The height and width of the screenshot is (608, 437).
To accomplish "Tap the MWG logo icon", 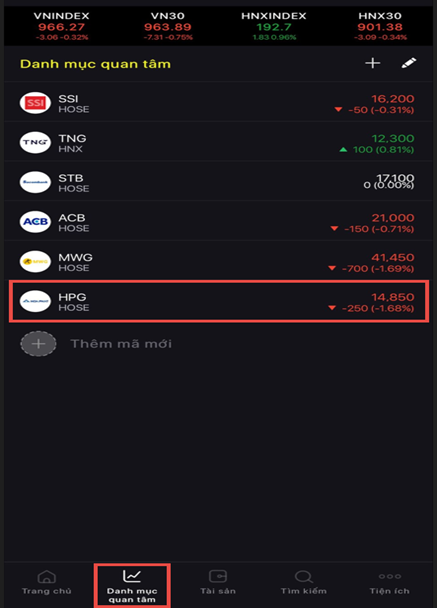I will coord(35,261).
